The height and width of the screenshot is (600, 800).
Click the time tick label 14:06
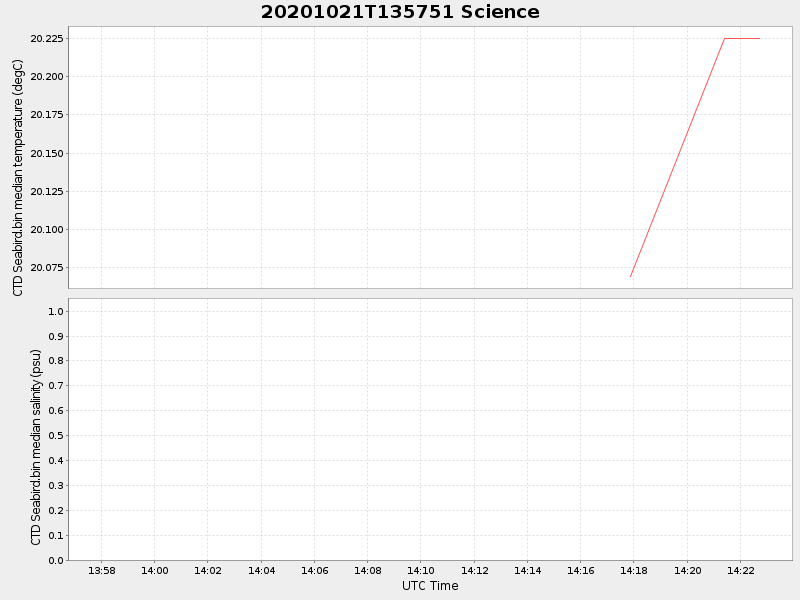point(315,571)
